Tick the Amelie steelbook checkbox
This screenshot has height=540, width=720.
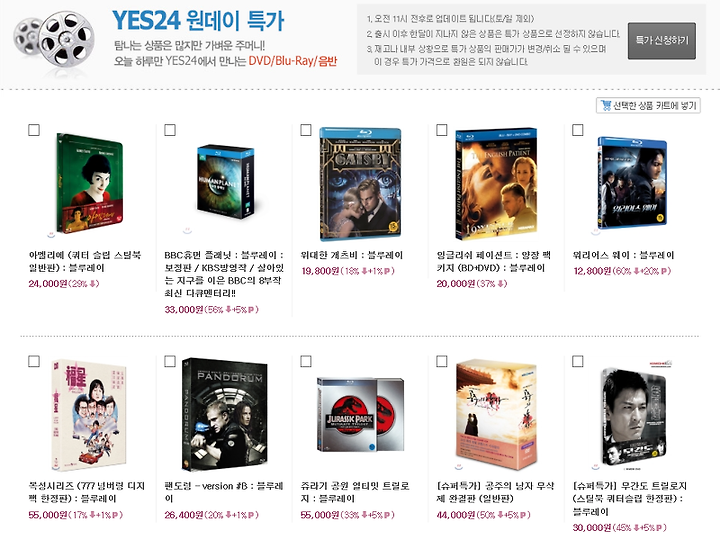34,130
